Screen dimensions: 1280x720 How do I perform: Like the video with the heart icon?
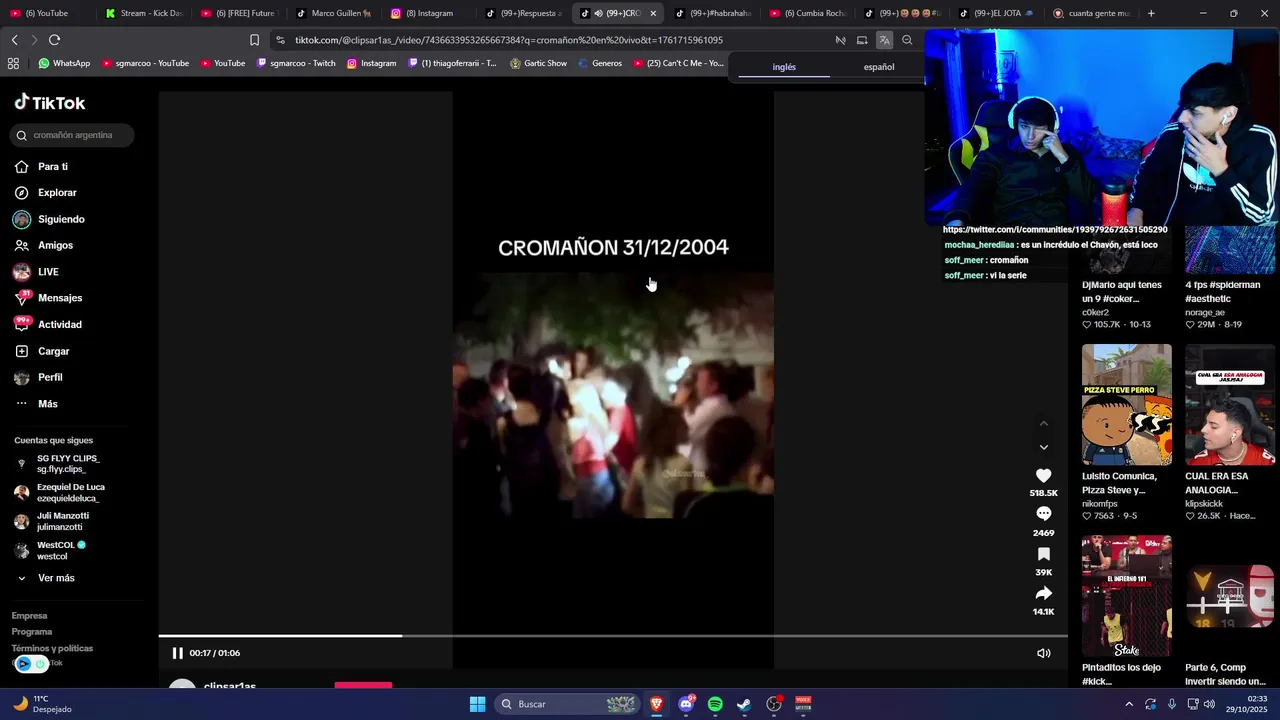point(1043,476)
